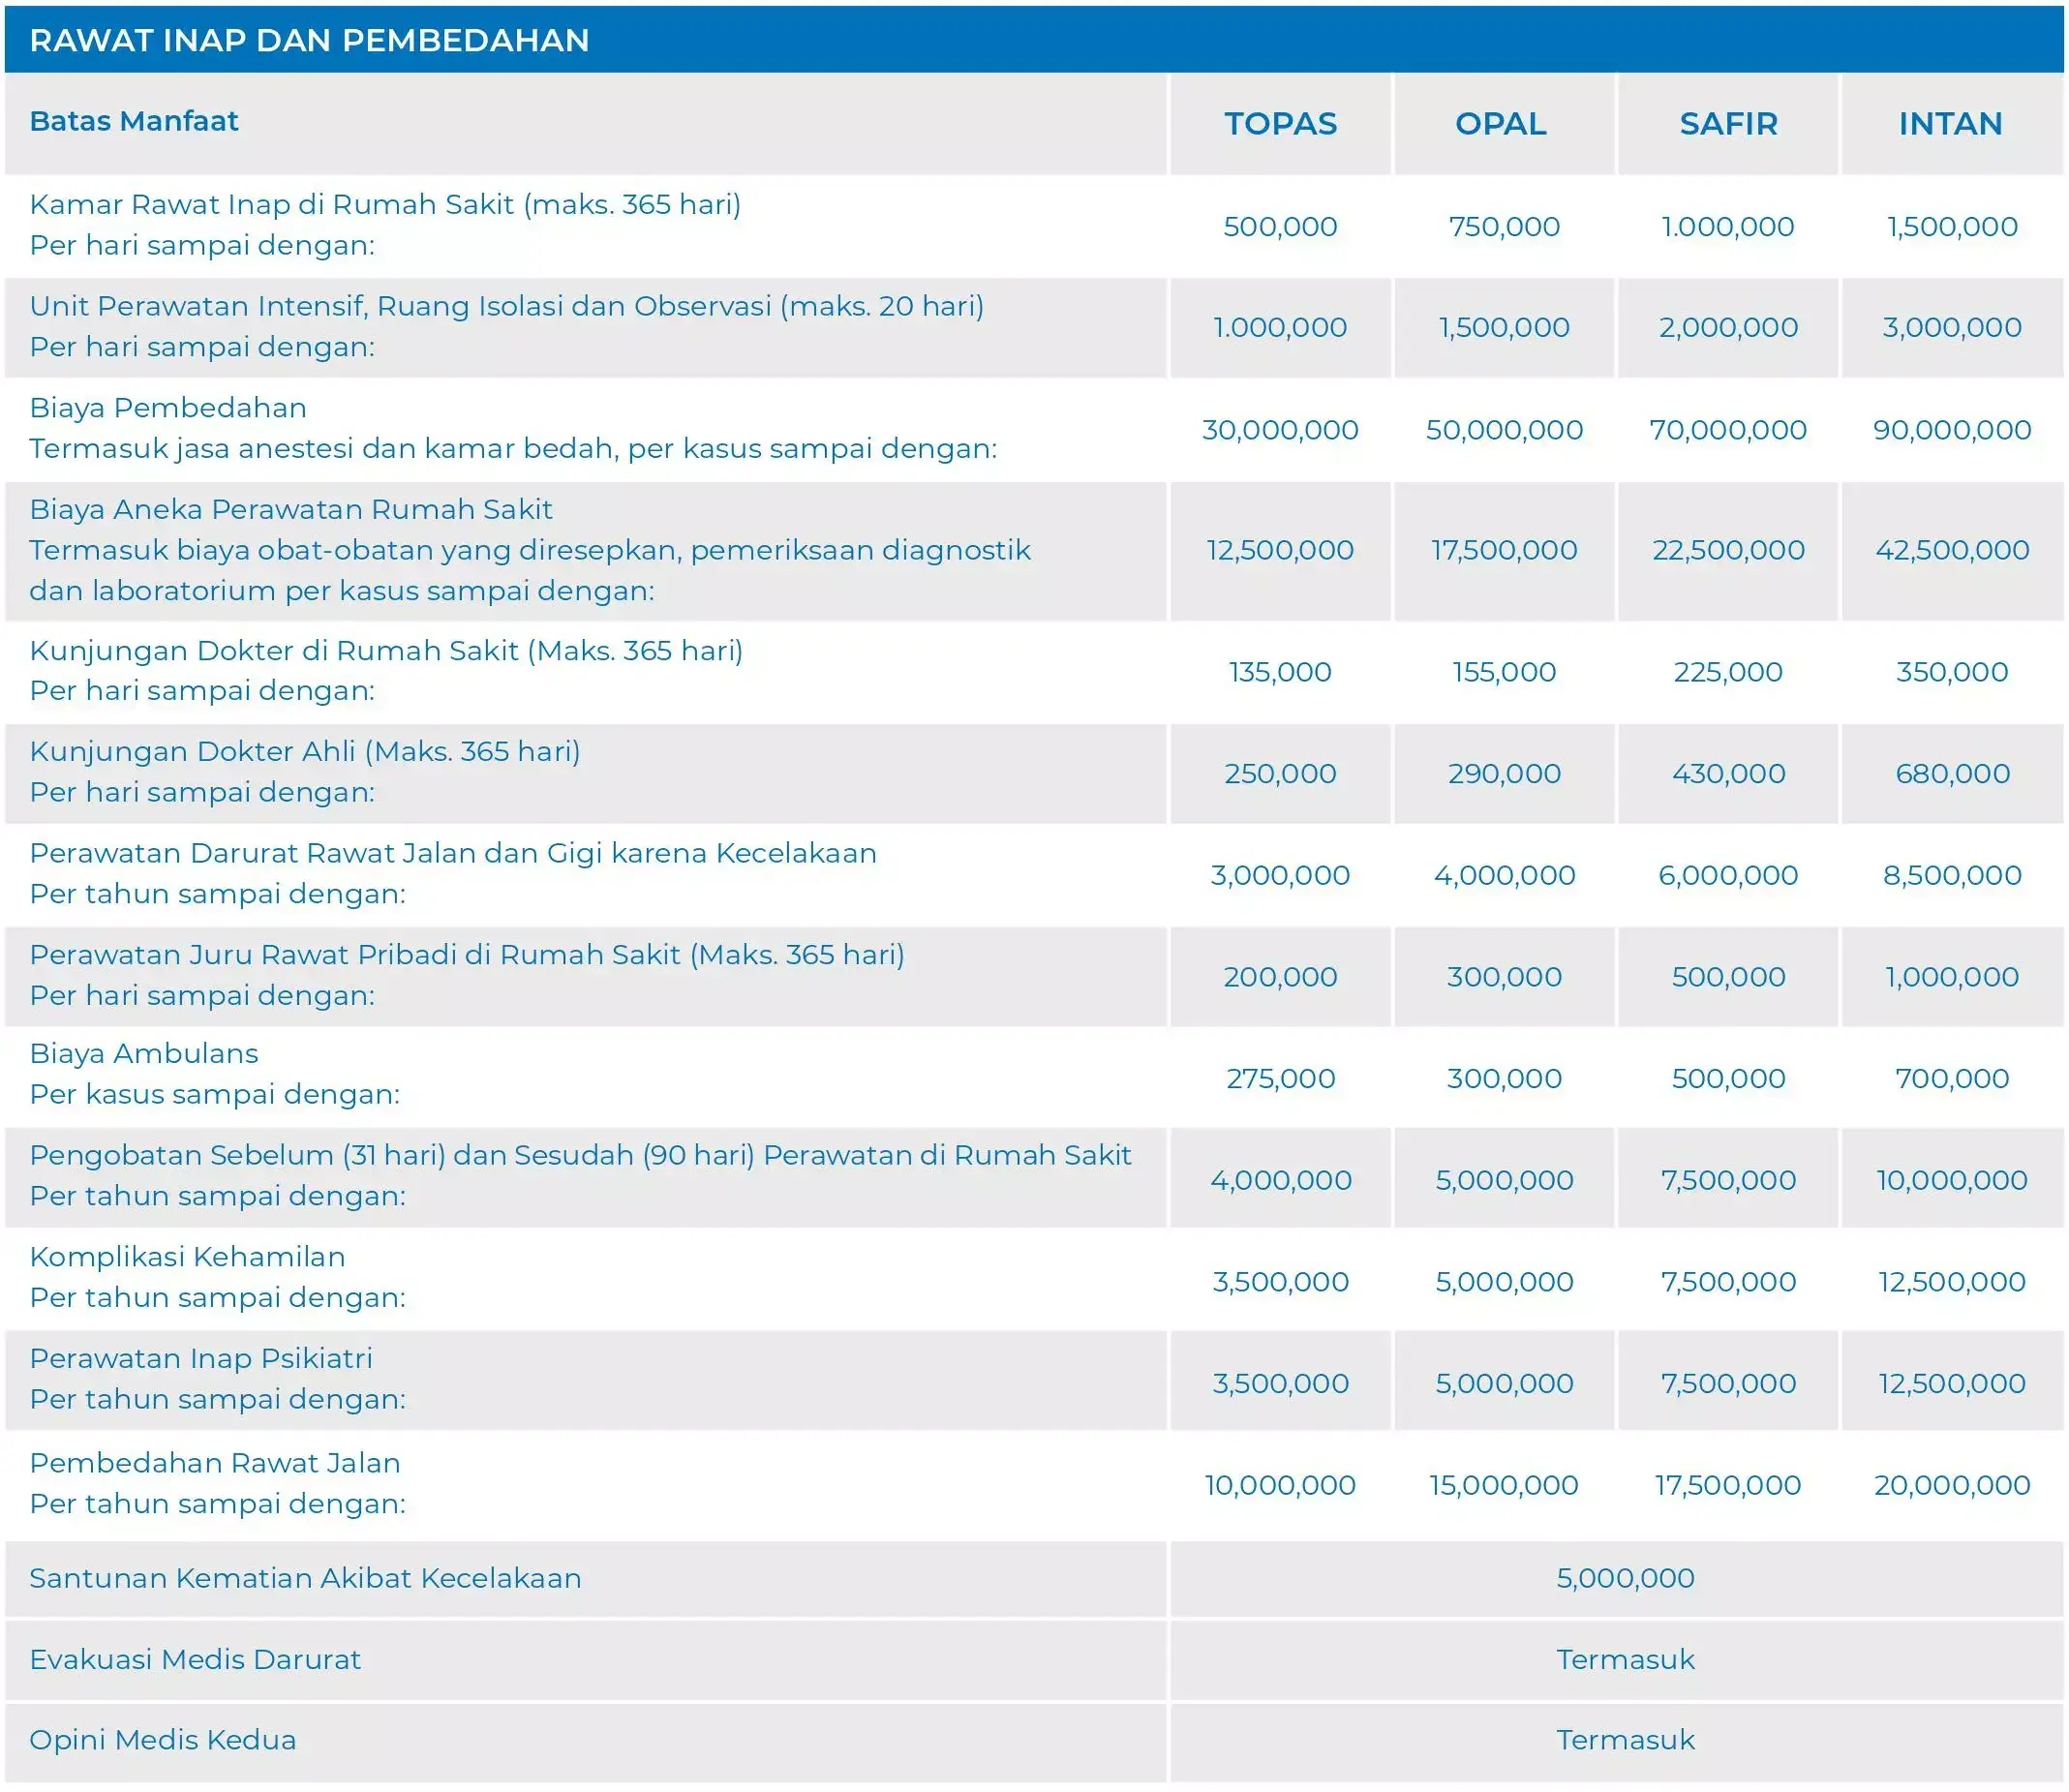This screenshot has width=2069, height=1792.
Task: Click Termasuk in Evakuasi Medis Darurat row
Action: click(x=1625, y=1659)
